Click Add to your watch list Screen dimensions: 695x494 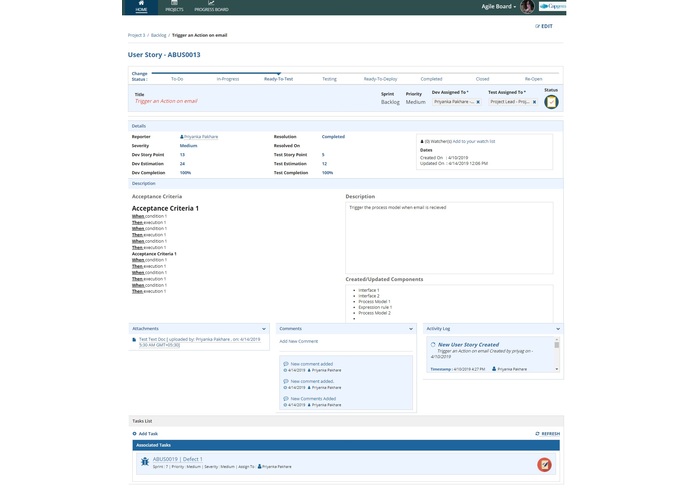473,141
